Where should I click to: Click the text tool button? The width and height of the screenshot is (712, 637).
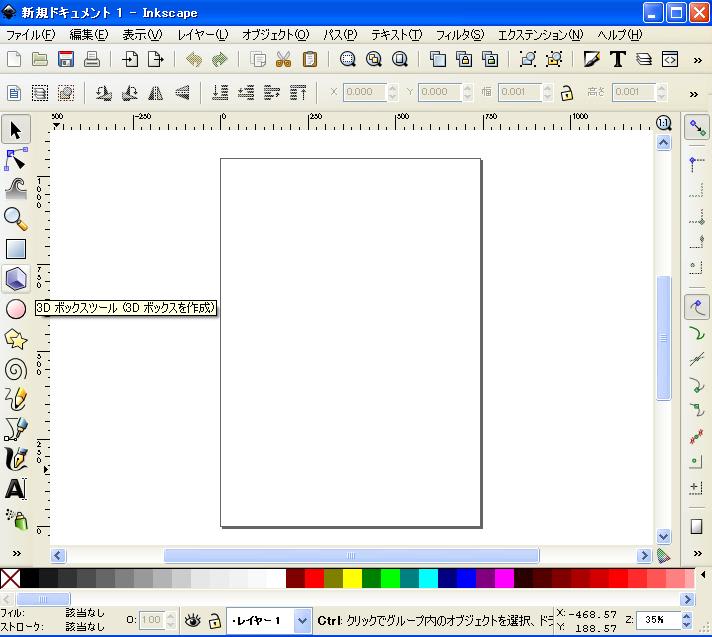point(16,489)
